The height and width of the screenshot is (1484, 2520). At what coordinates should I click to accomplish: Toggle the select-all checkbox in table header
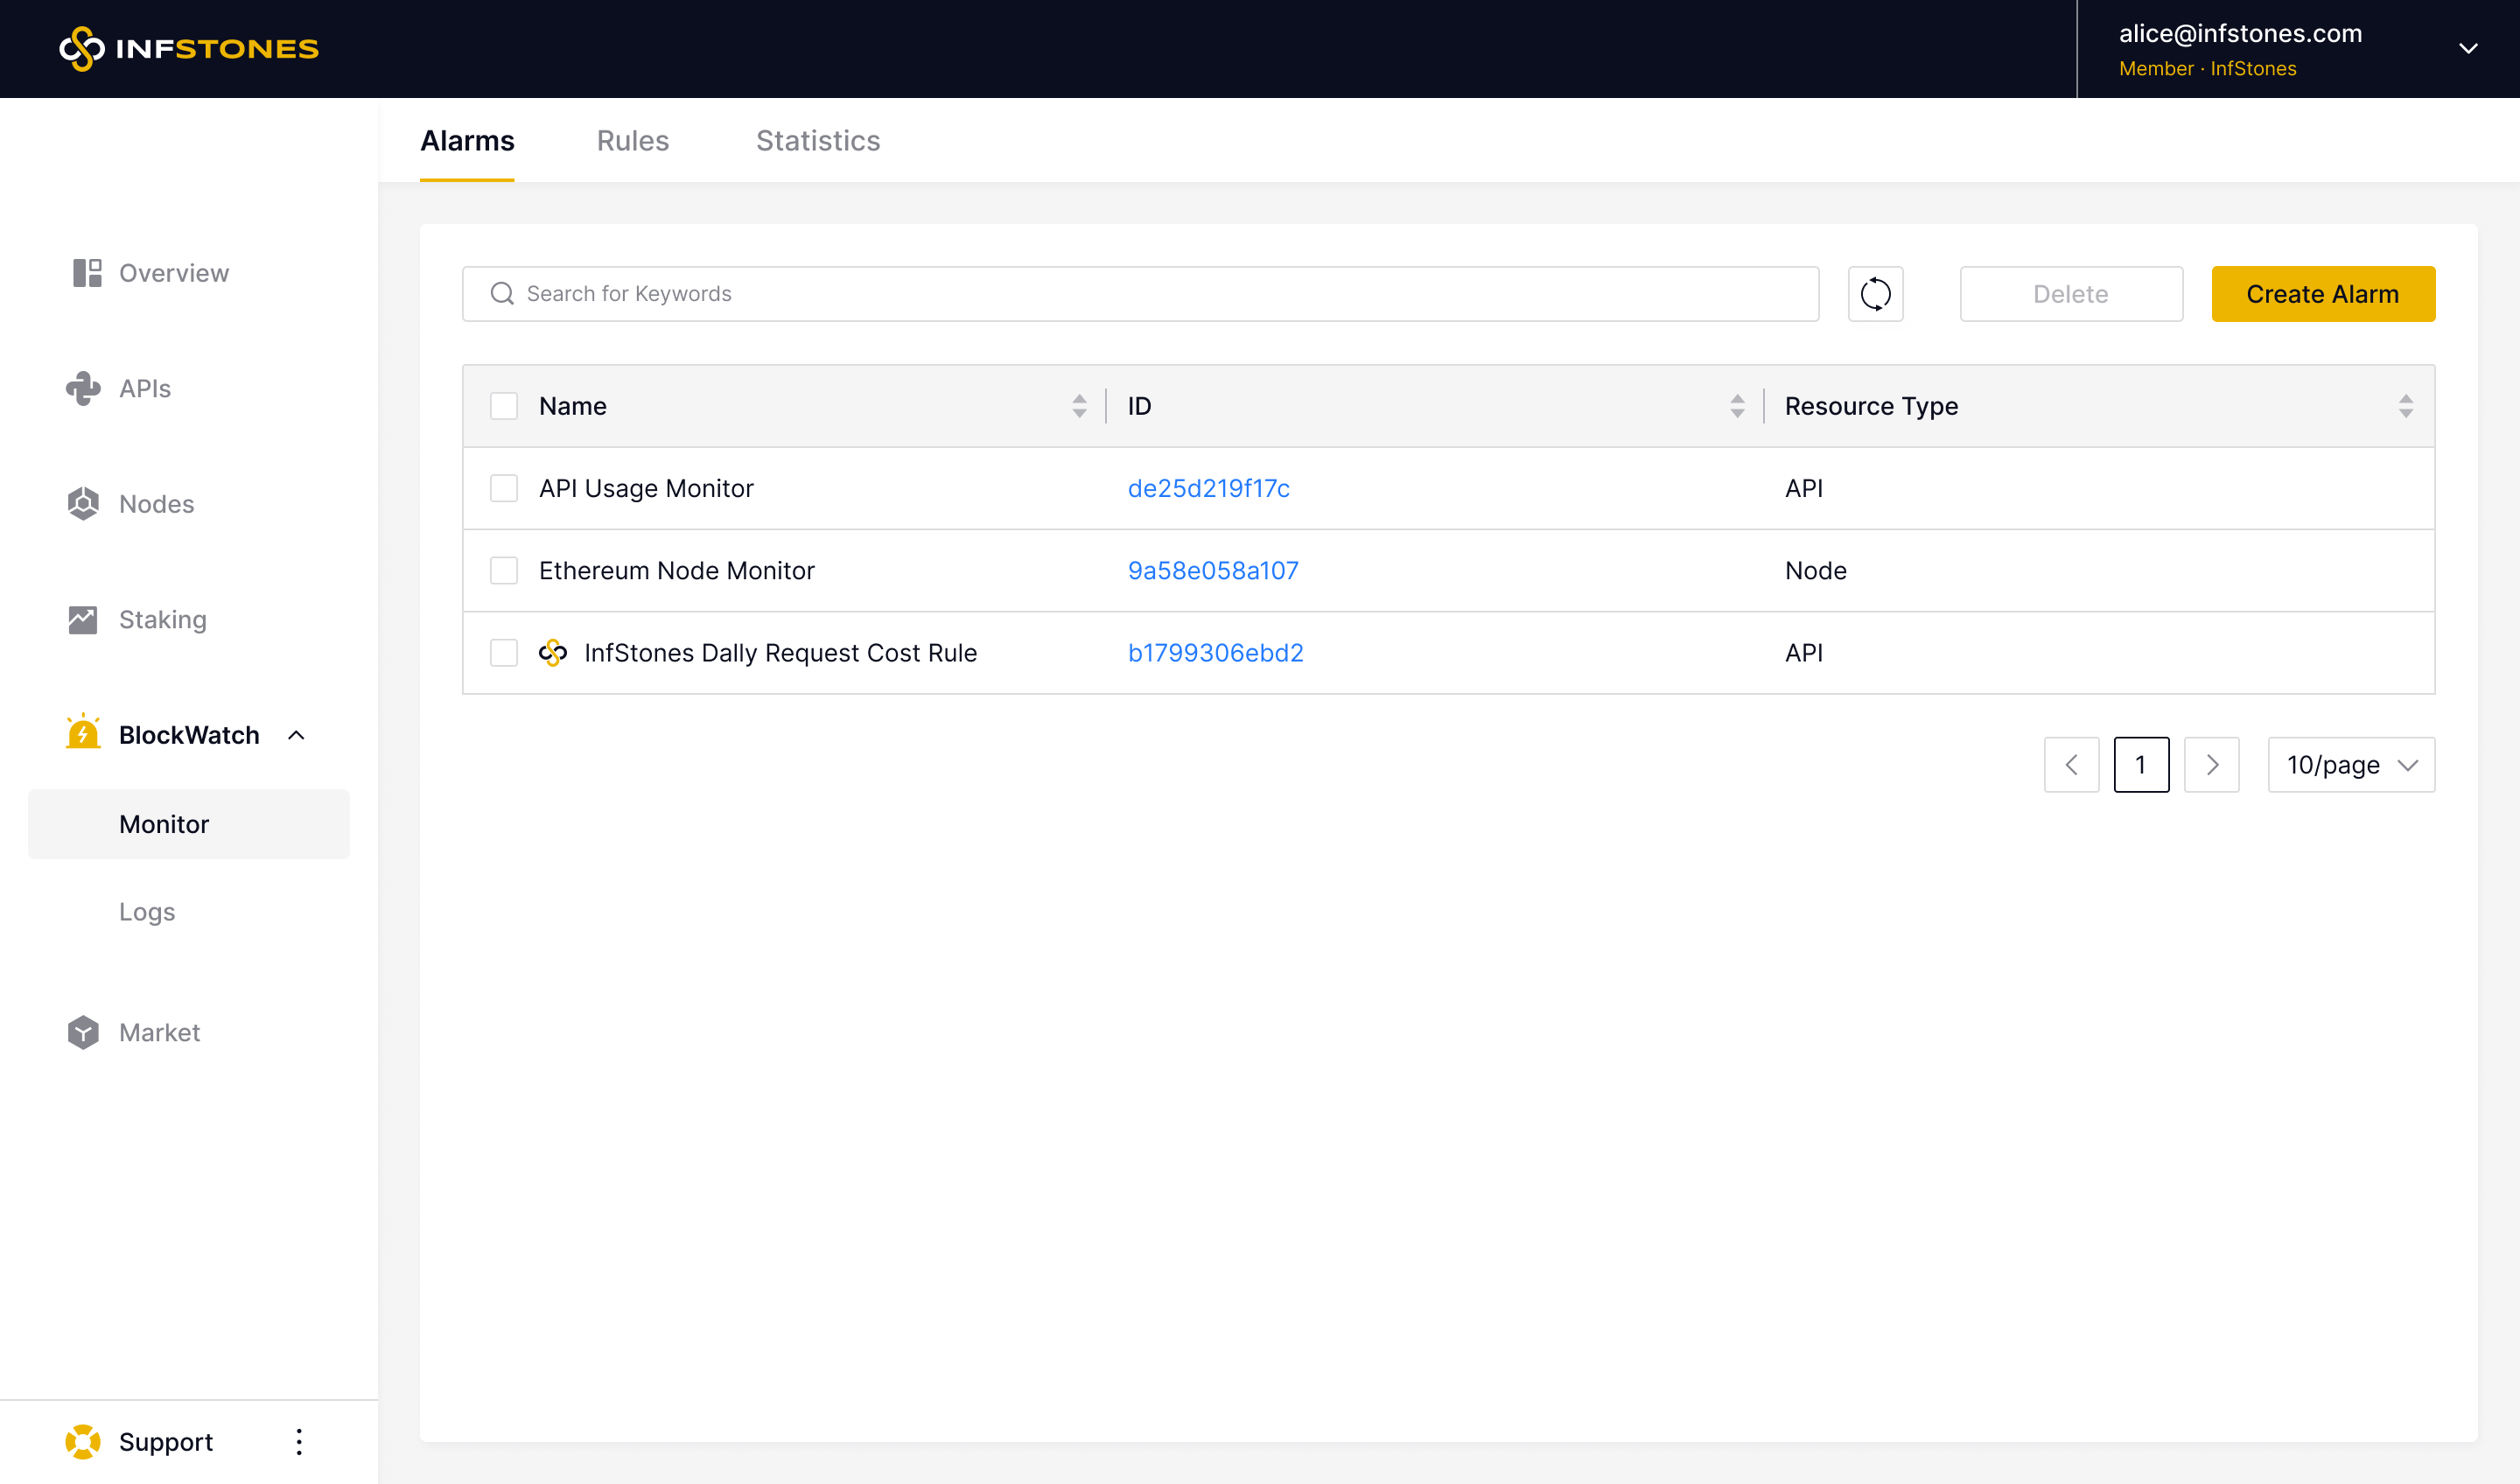pos(504,406)
